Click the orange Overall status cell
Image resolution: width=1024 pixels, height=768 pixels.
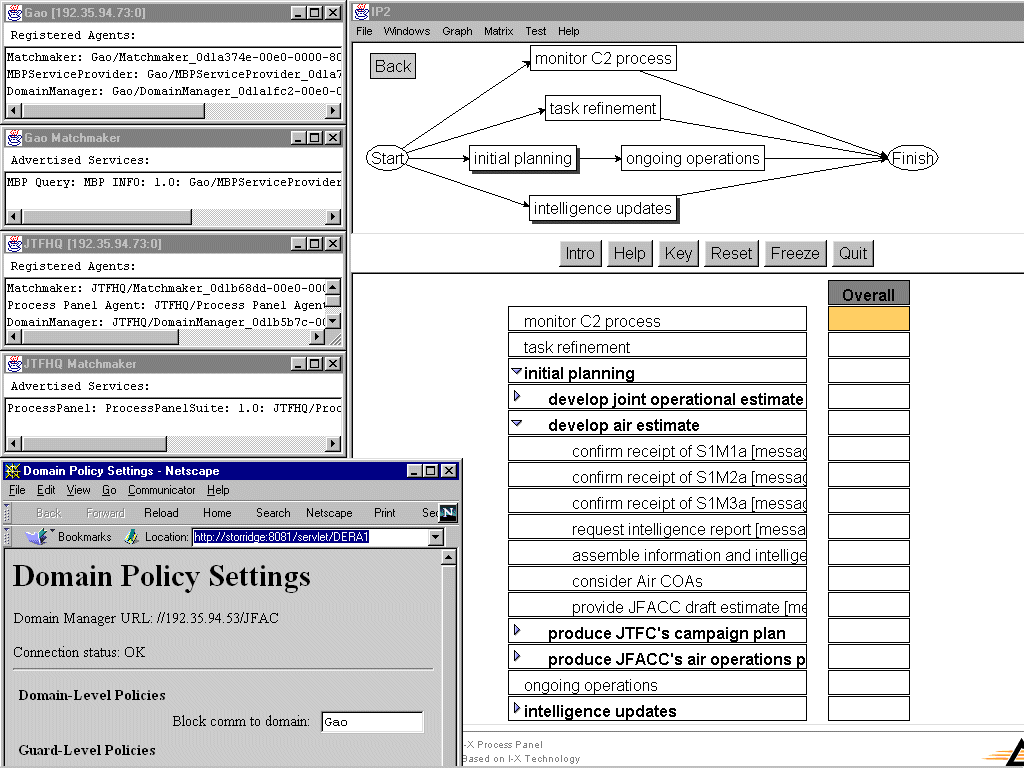coord(868,319)
